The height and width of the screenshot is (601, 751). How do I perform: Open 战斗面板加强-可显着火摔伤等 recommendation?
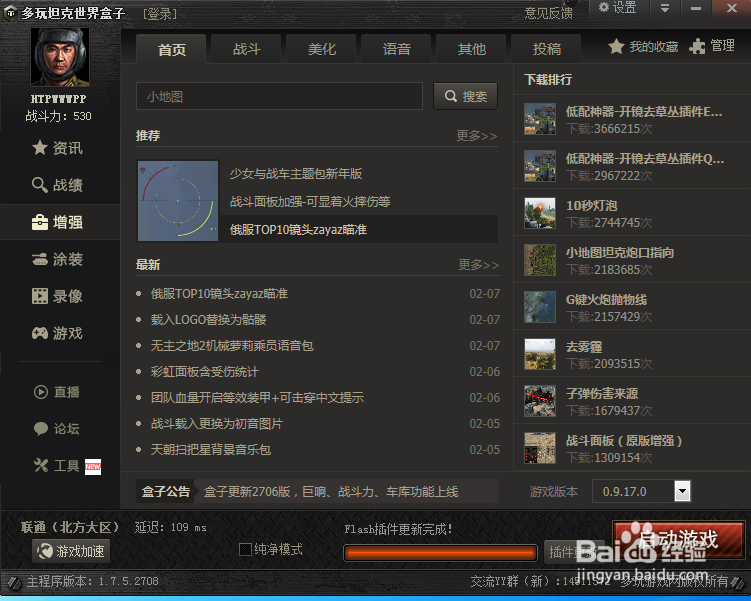pyautogui.click(x=310, y=202)
